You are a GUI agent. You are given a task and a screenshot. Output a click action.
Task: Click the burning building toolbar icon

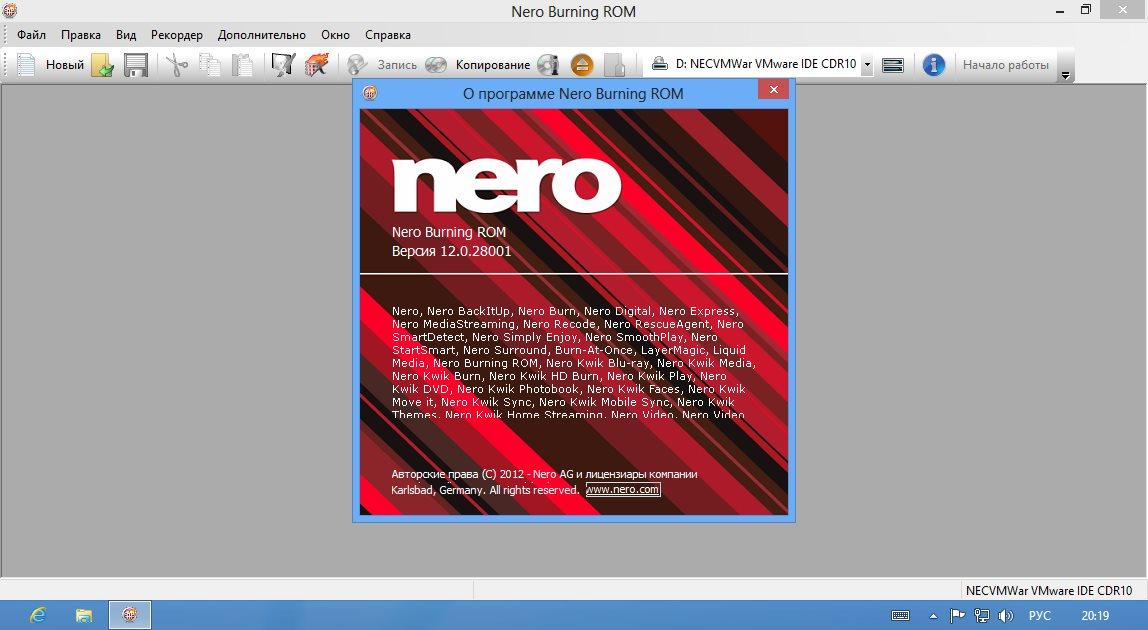tap(317, 64)
